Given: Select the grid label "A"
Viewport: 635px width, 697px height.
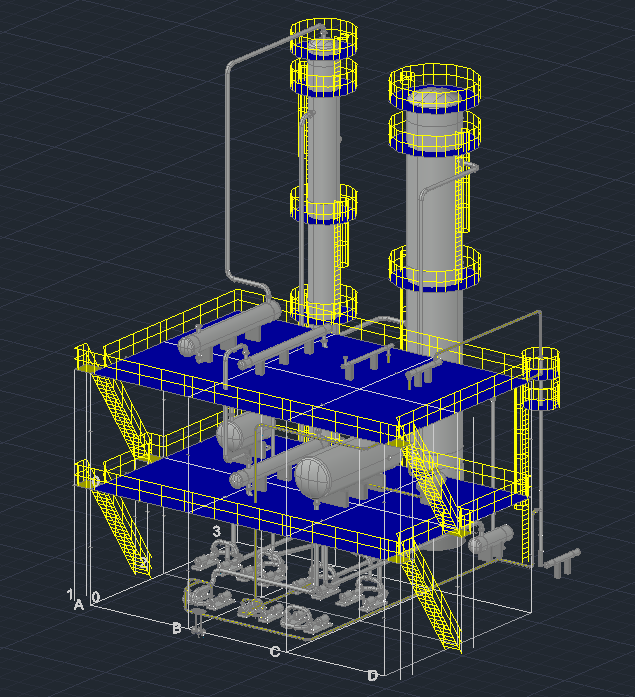Looking at the screenshot, I should pos(79,605).
